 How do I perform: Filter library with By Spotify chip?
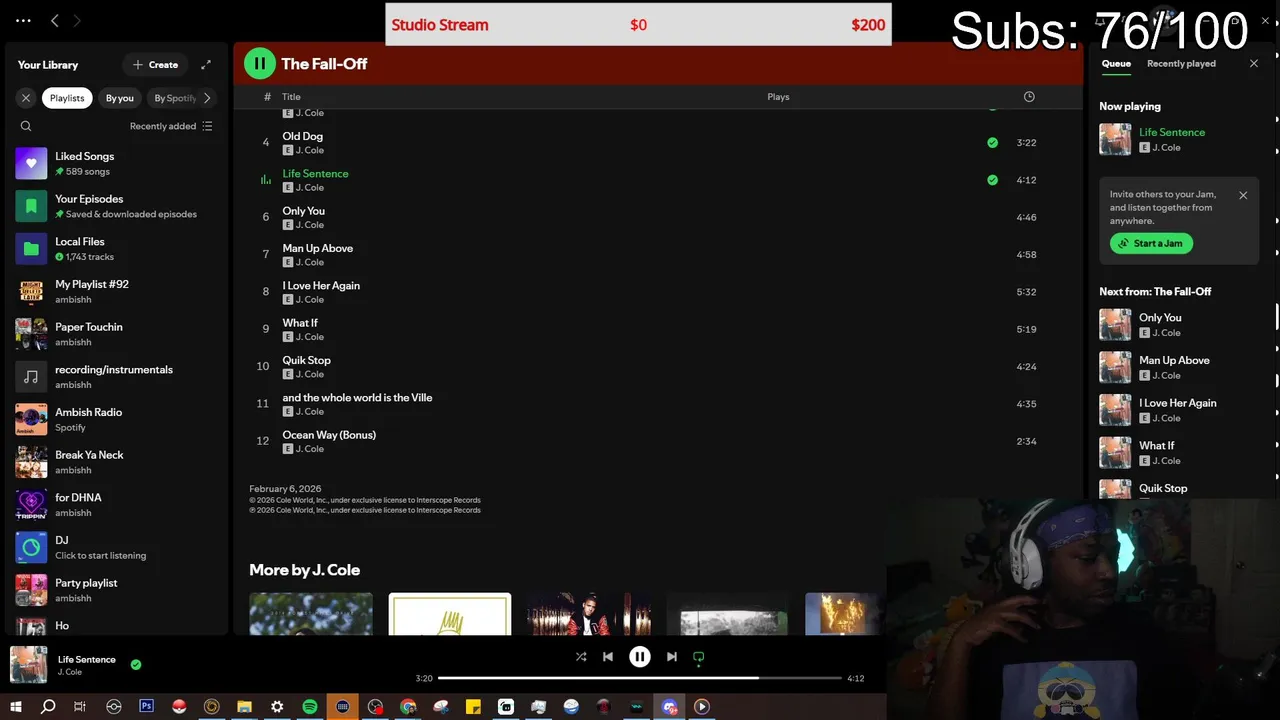tap(174, 98)
